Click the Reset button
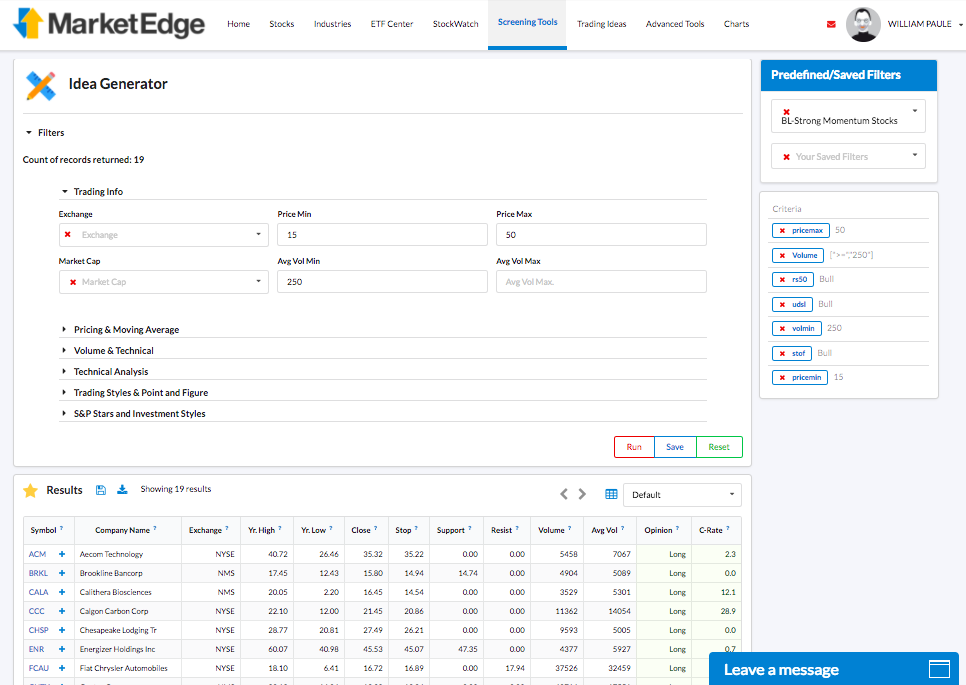 point(719,447)
